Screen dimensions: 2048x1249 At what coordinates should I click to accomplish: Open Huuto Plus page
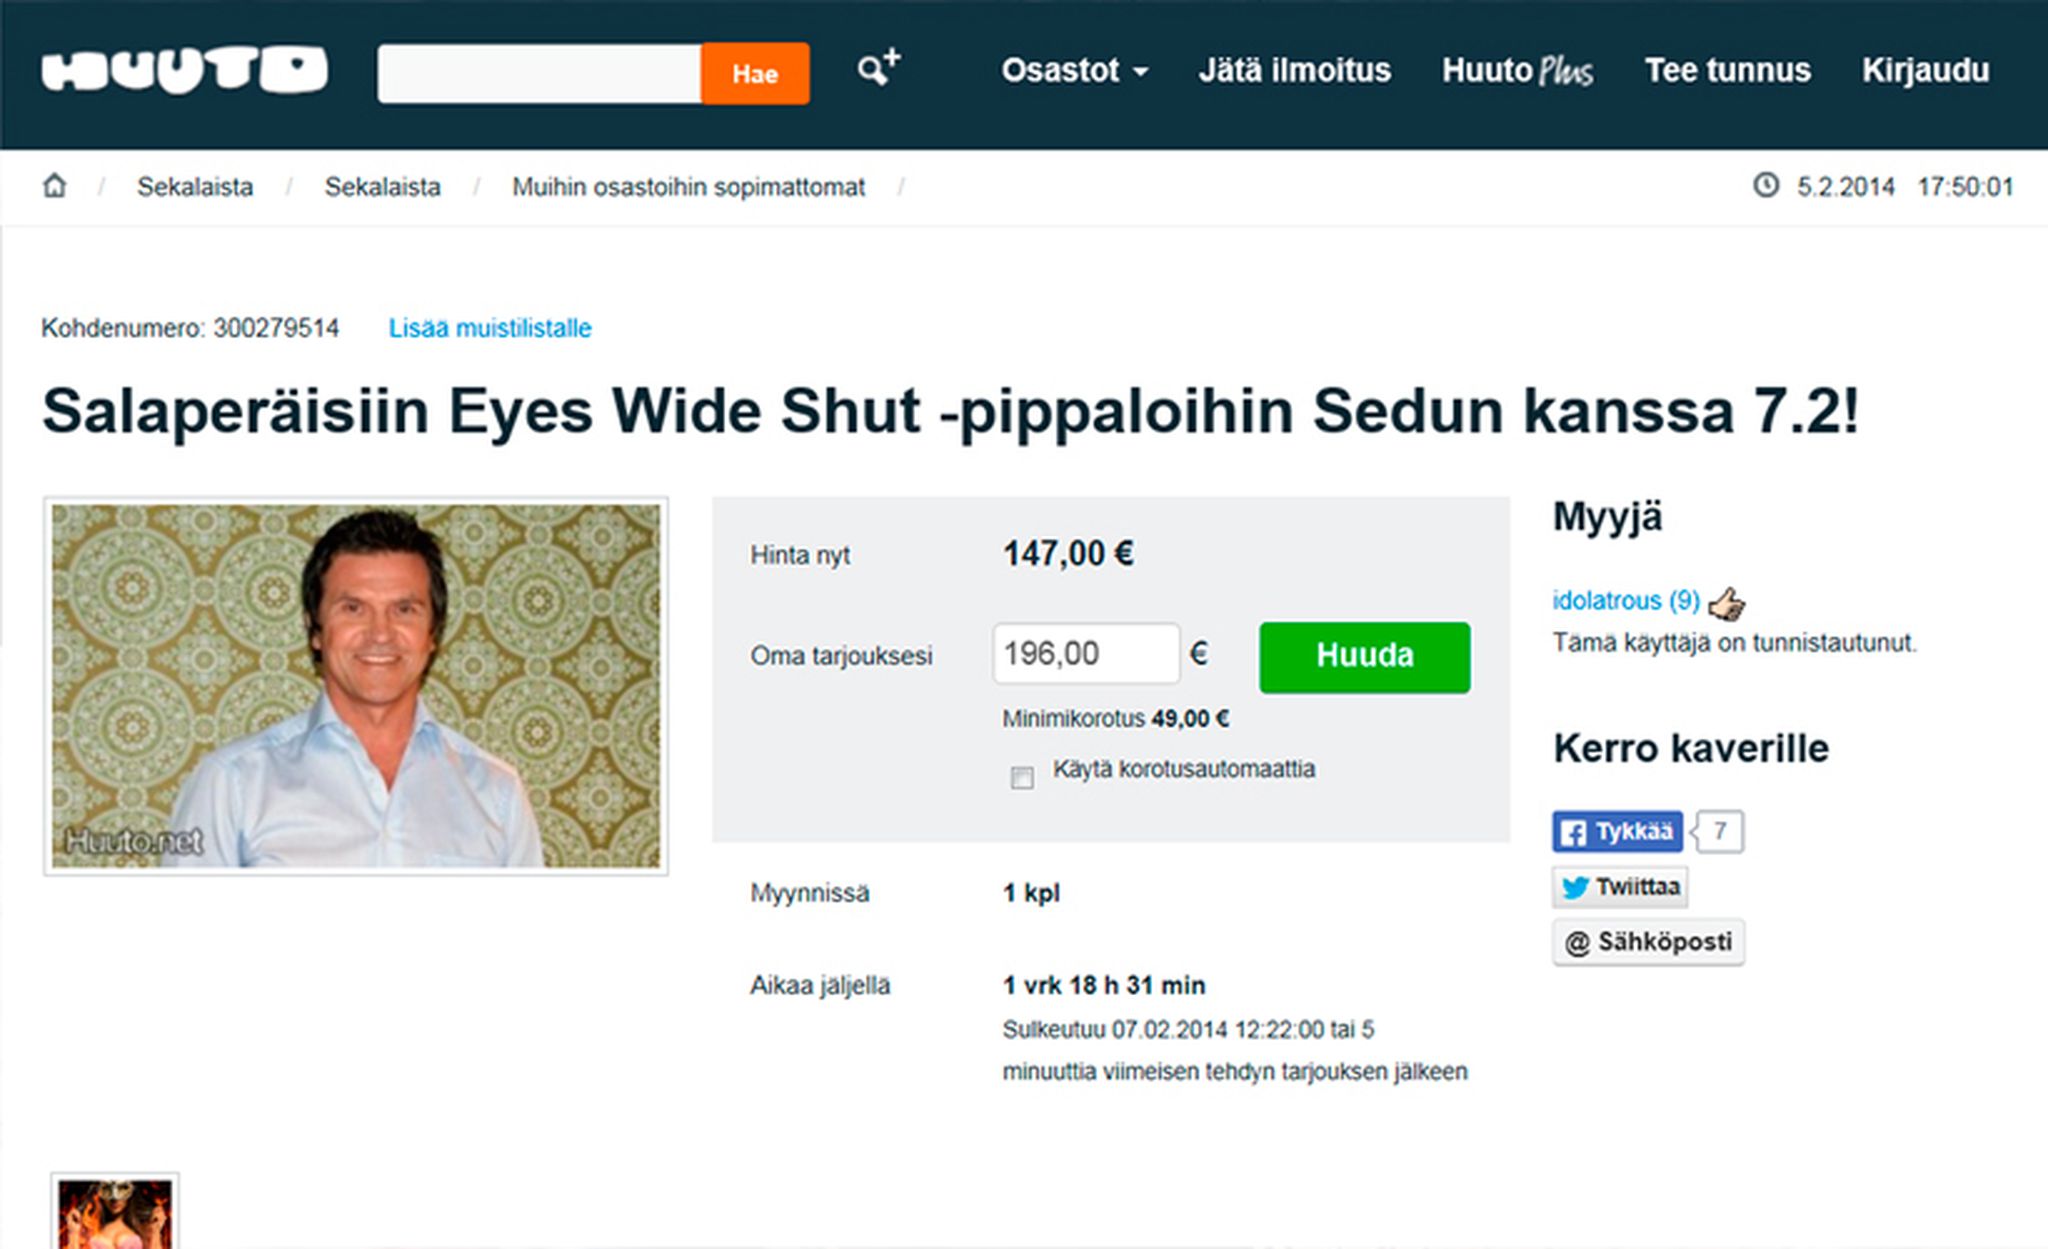[x=1517, y=71]
